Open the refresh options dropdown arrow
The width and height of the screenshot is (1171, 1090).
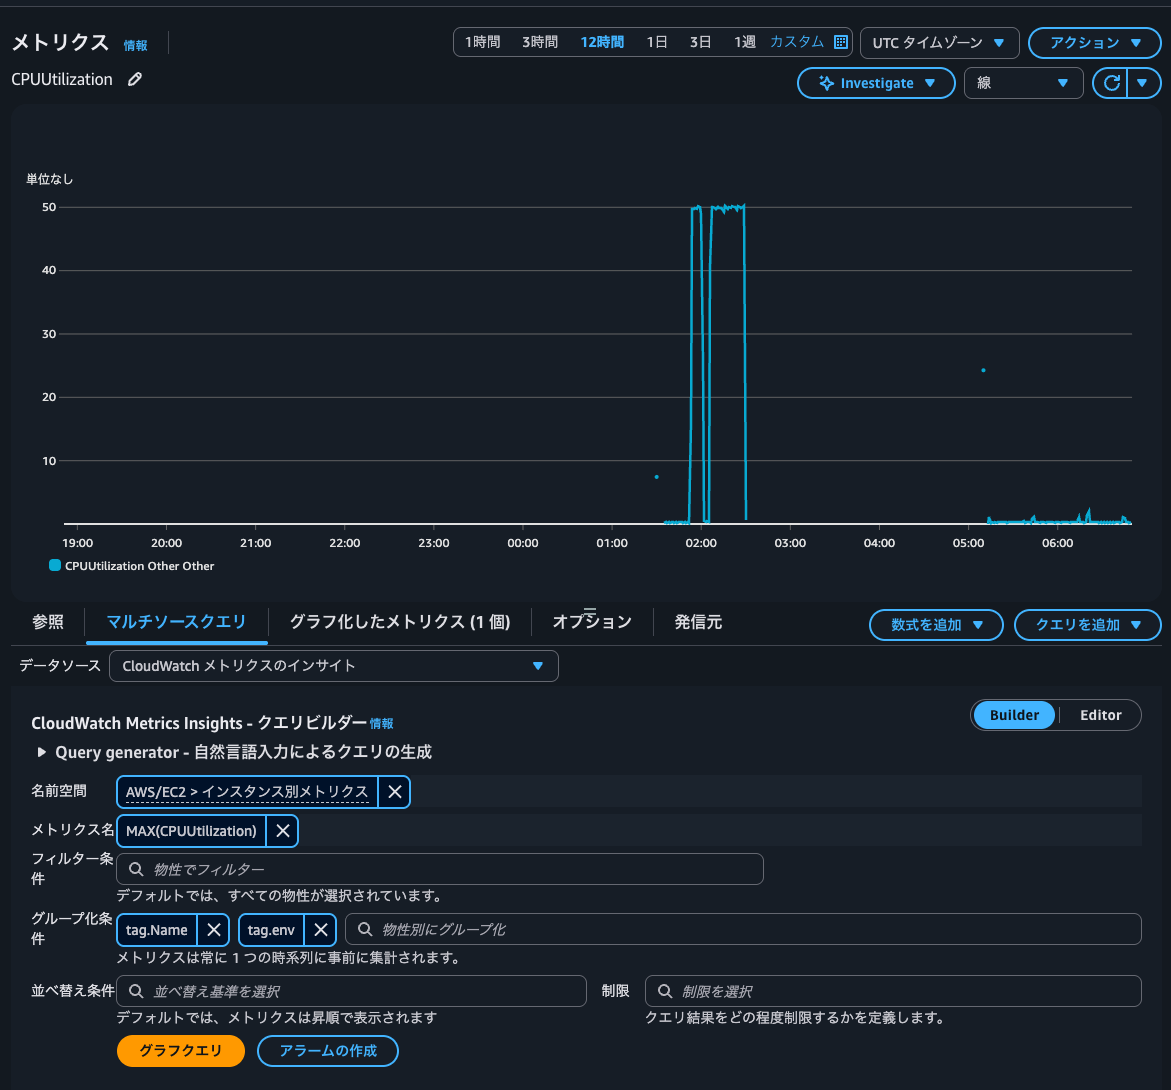1143,83
